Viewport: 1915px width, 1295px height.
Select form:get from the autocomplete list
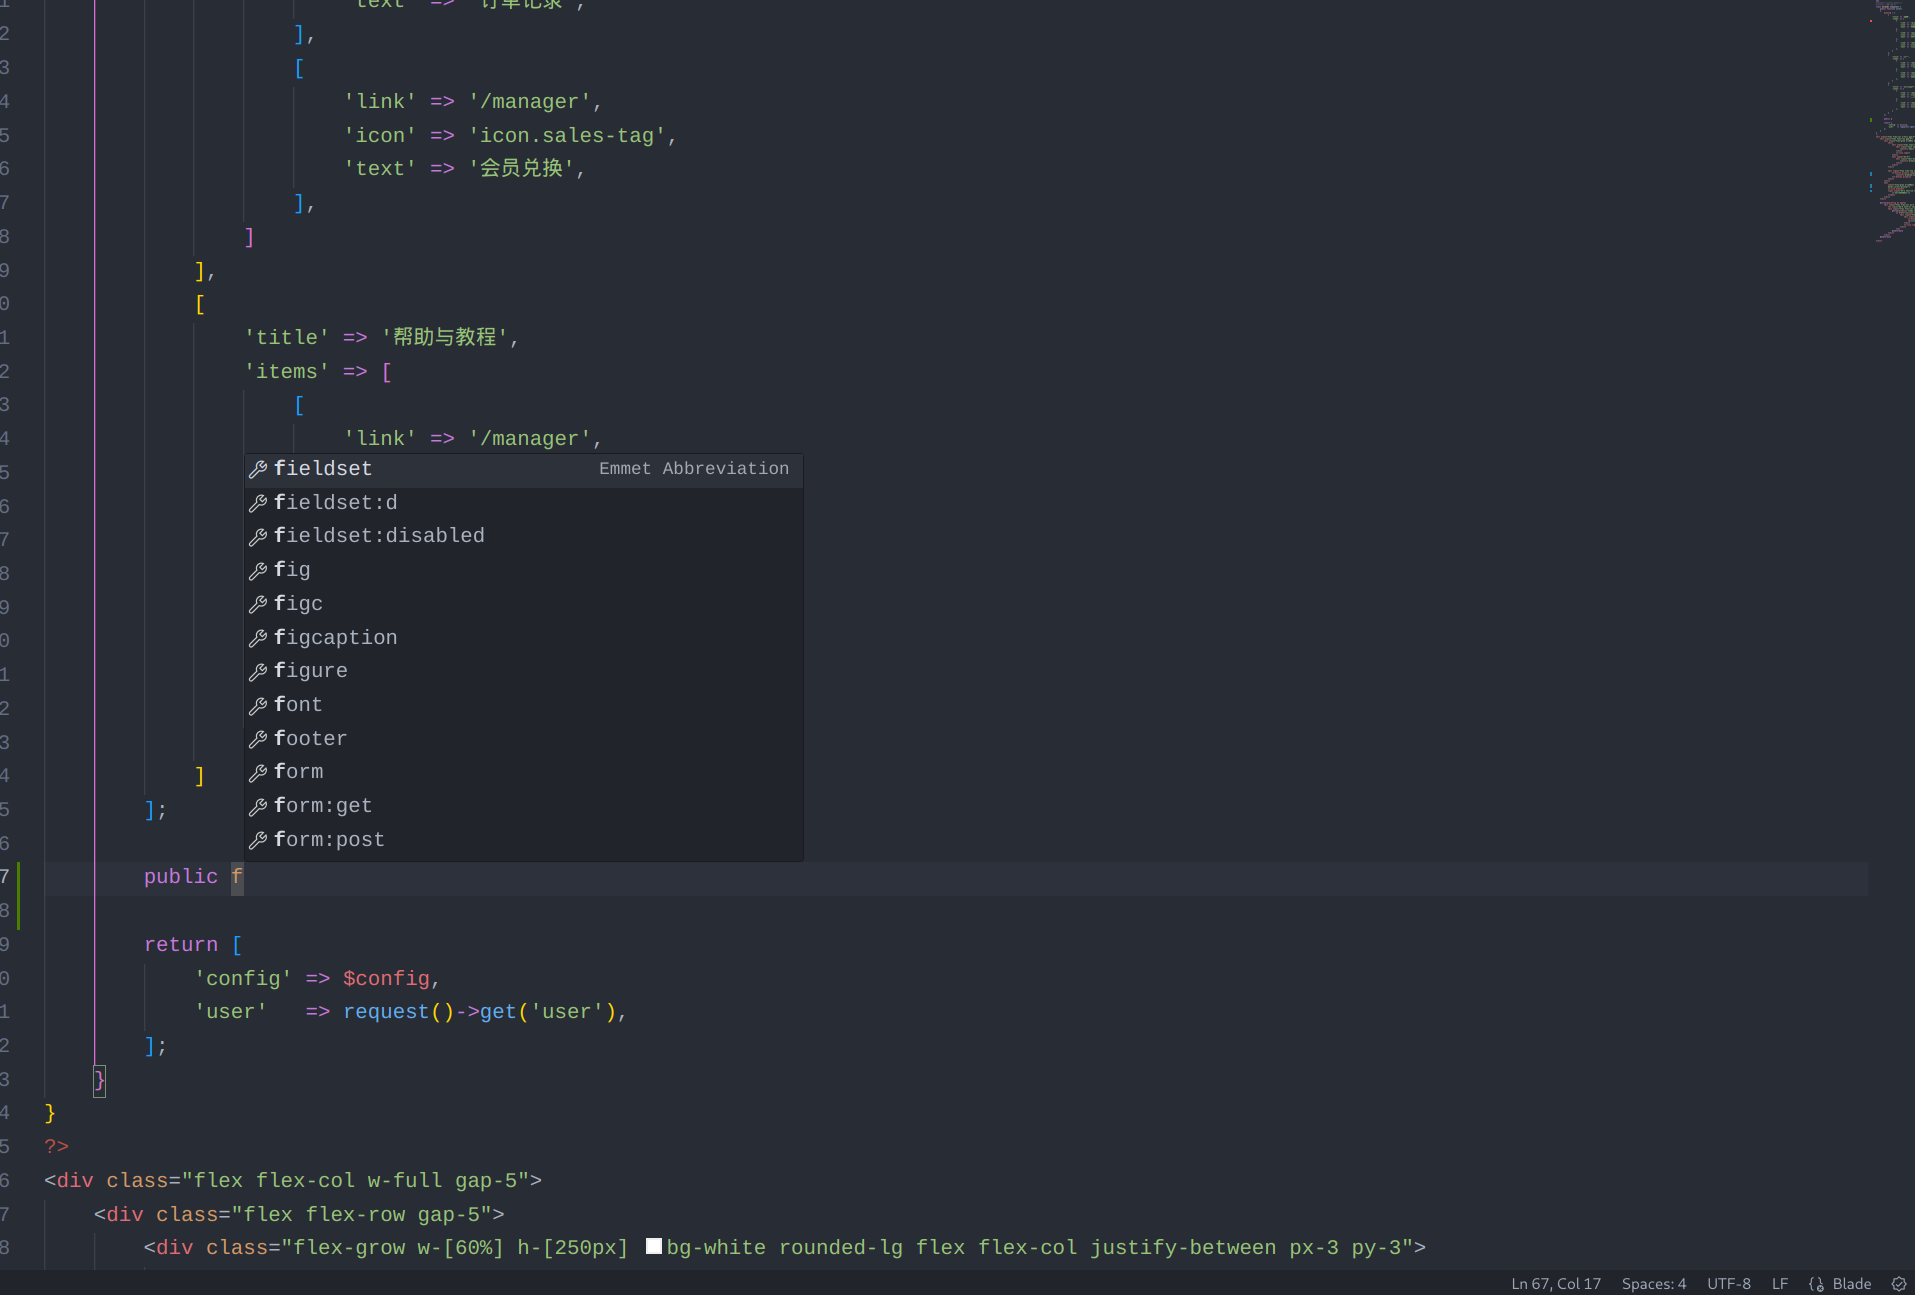point(323,806)
